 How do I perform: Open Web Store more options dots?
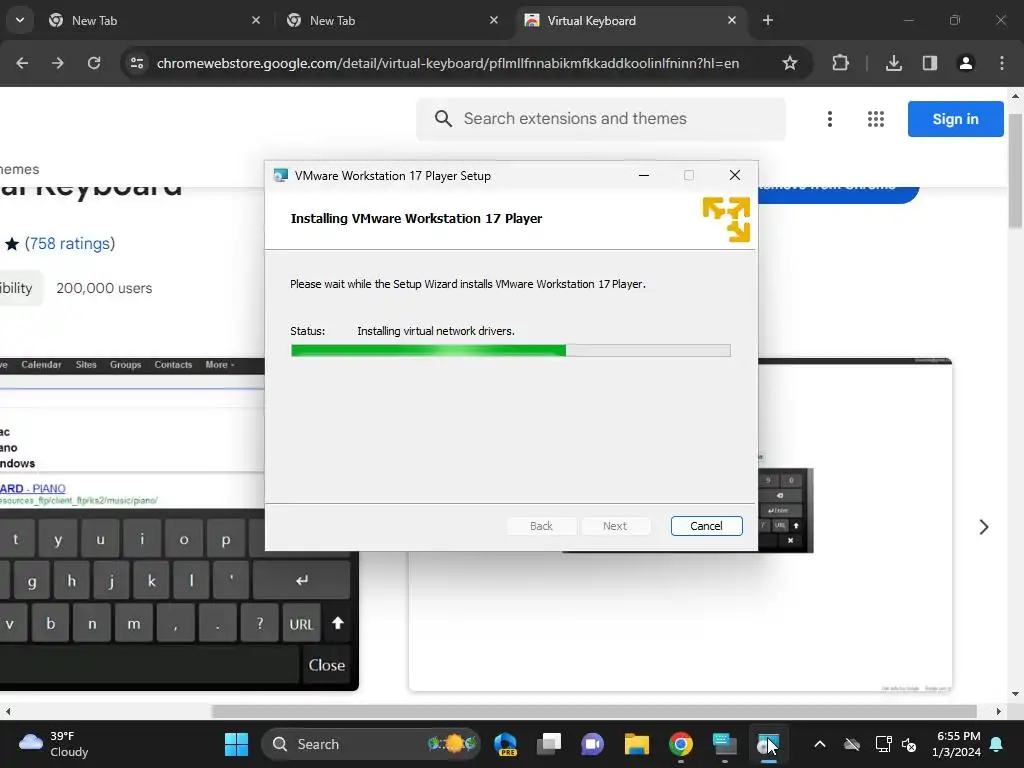pos(829,119)
